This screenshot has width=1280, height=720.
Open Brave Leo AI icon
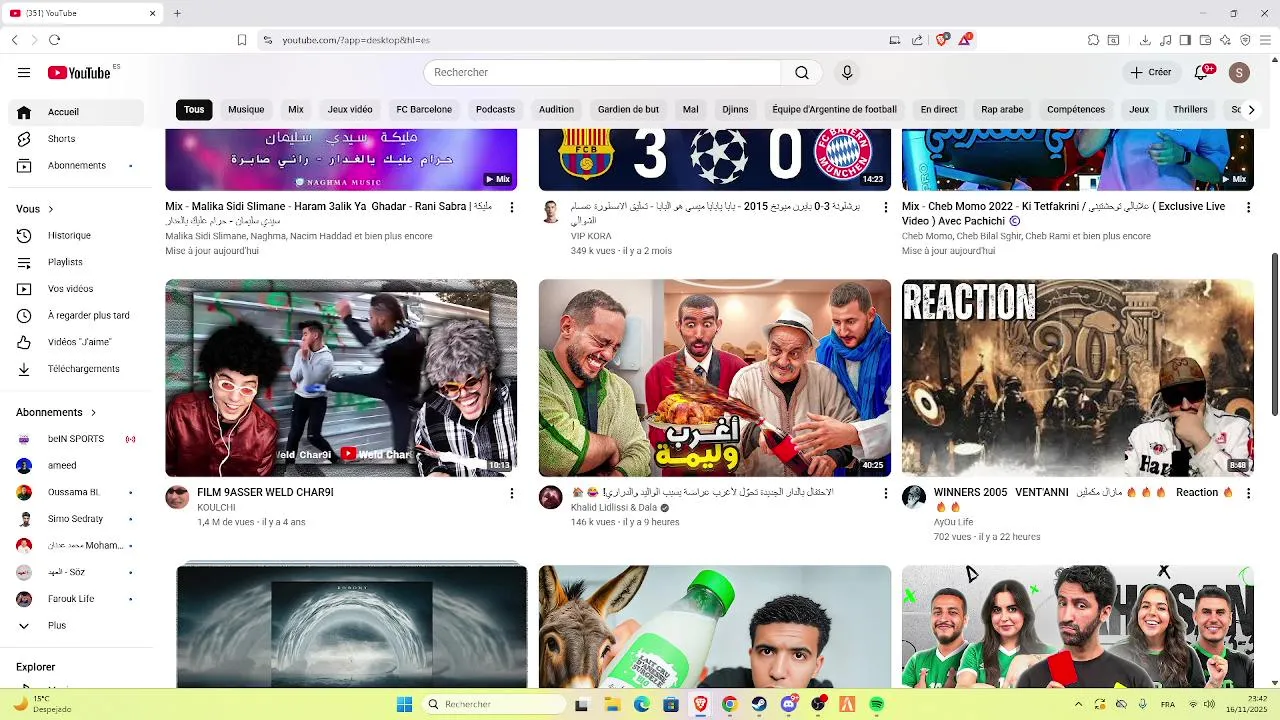click(x=1225, y=40)
